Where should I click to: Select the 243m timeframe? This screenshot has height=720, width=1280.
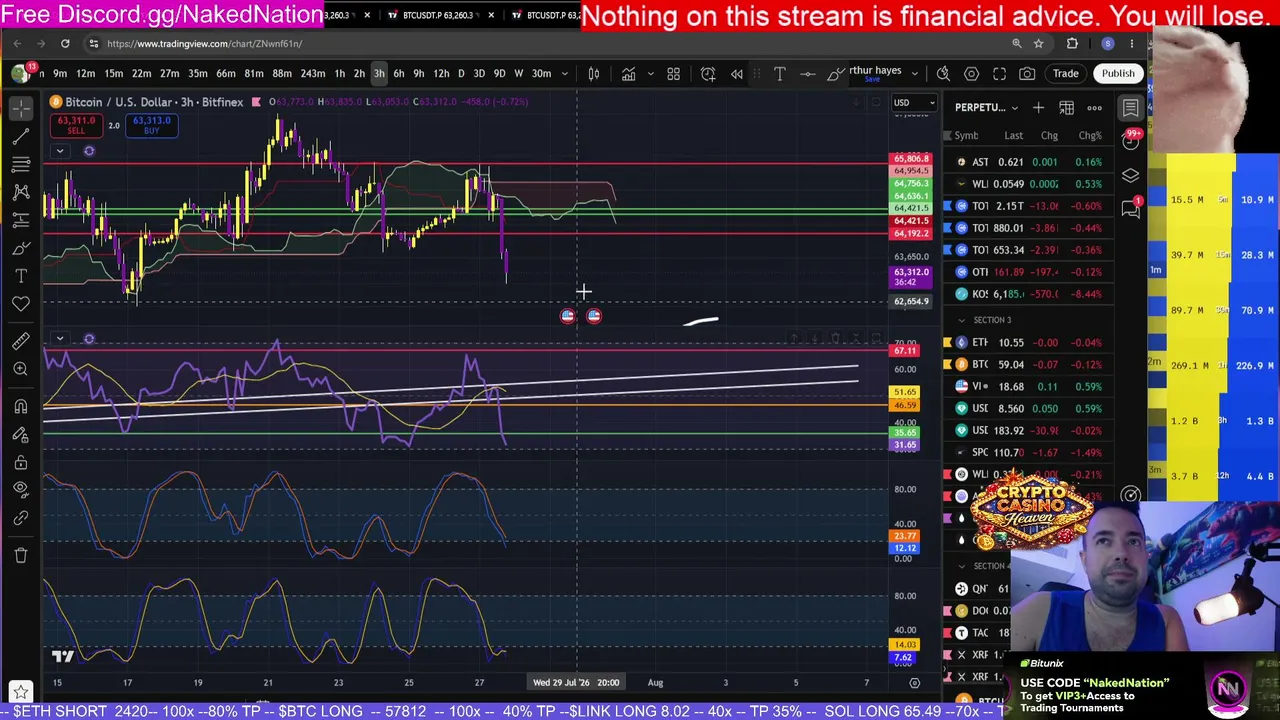click(x=313, y=73)
